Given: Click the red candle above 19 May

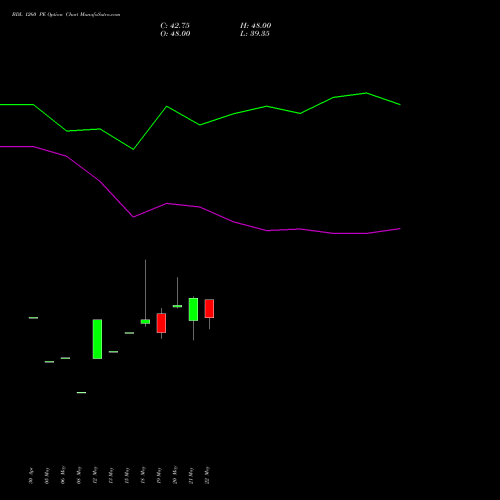Looking at the screenshot, I should 161,323.
